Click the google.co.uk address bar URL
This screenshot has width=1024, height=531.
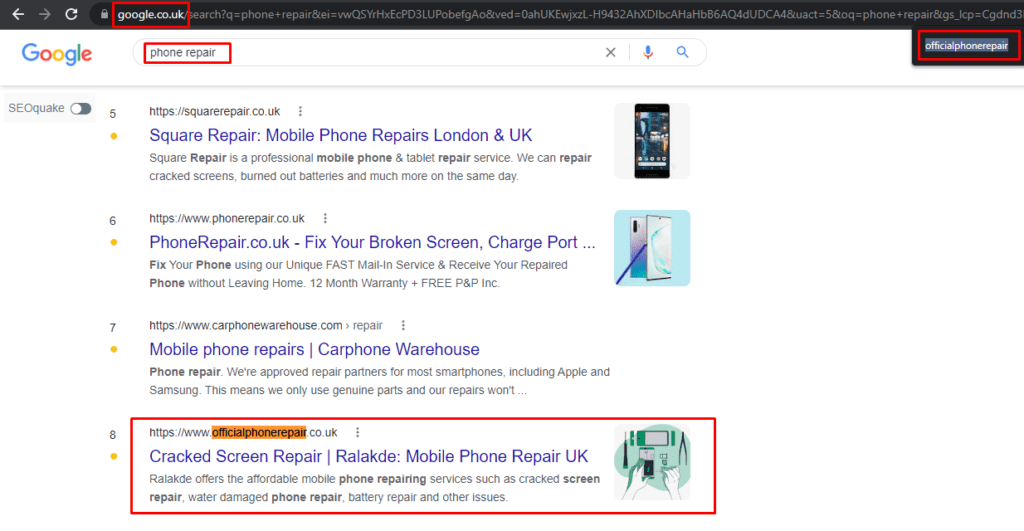tap(151, 14)
